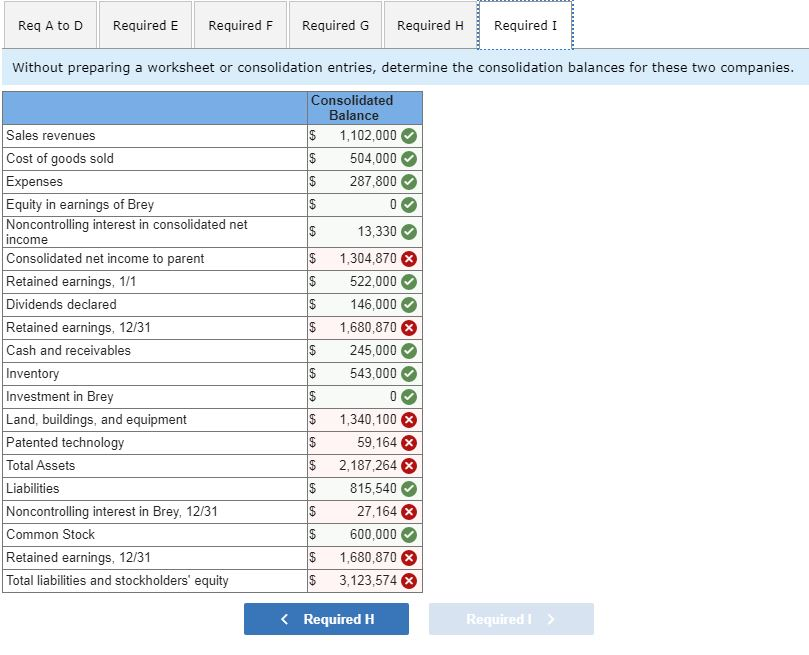Switch to the Required F tab
This screenshot has height=655, width=809.
pos(240,25)
